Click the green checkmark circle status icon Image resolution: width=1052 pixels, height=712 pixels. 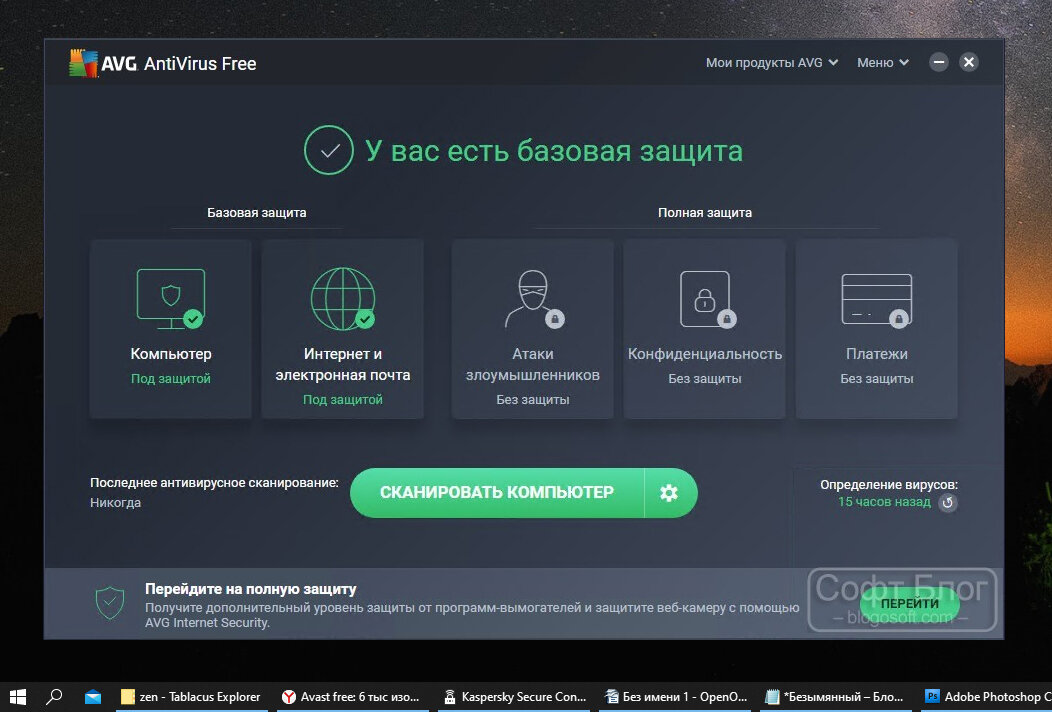pyautogui.click(x=329, y=150)
